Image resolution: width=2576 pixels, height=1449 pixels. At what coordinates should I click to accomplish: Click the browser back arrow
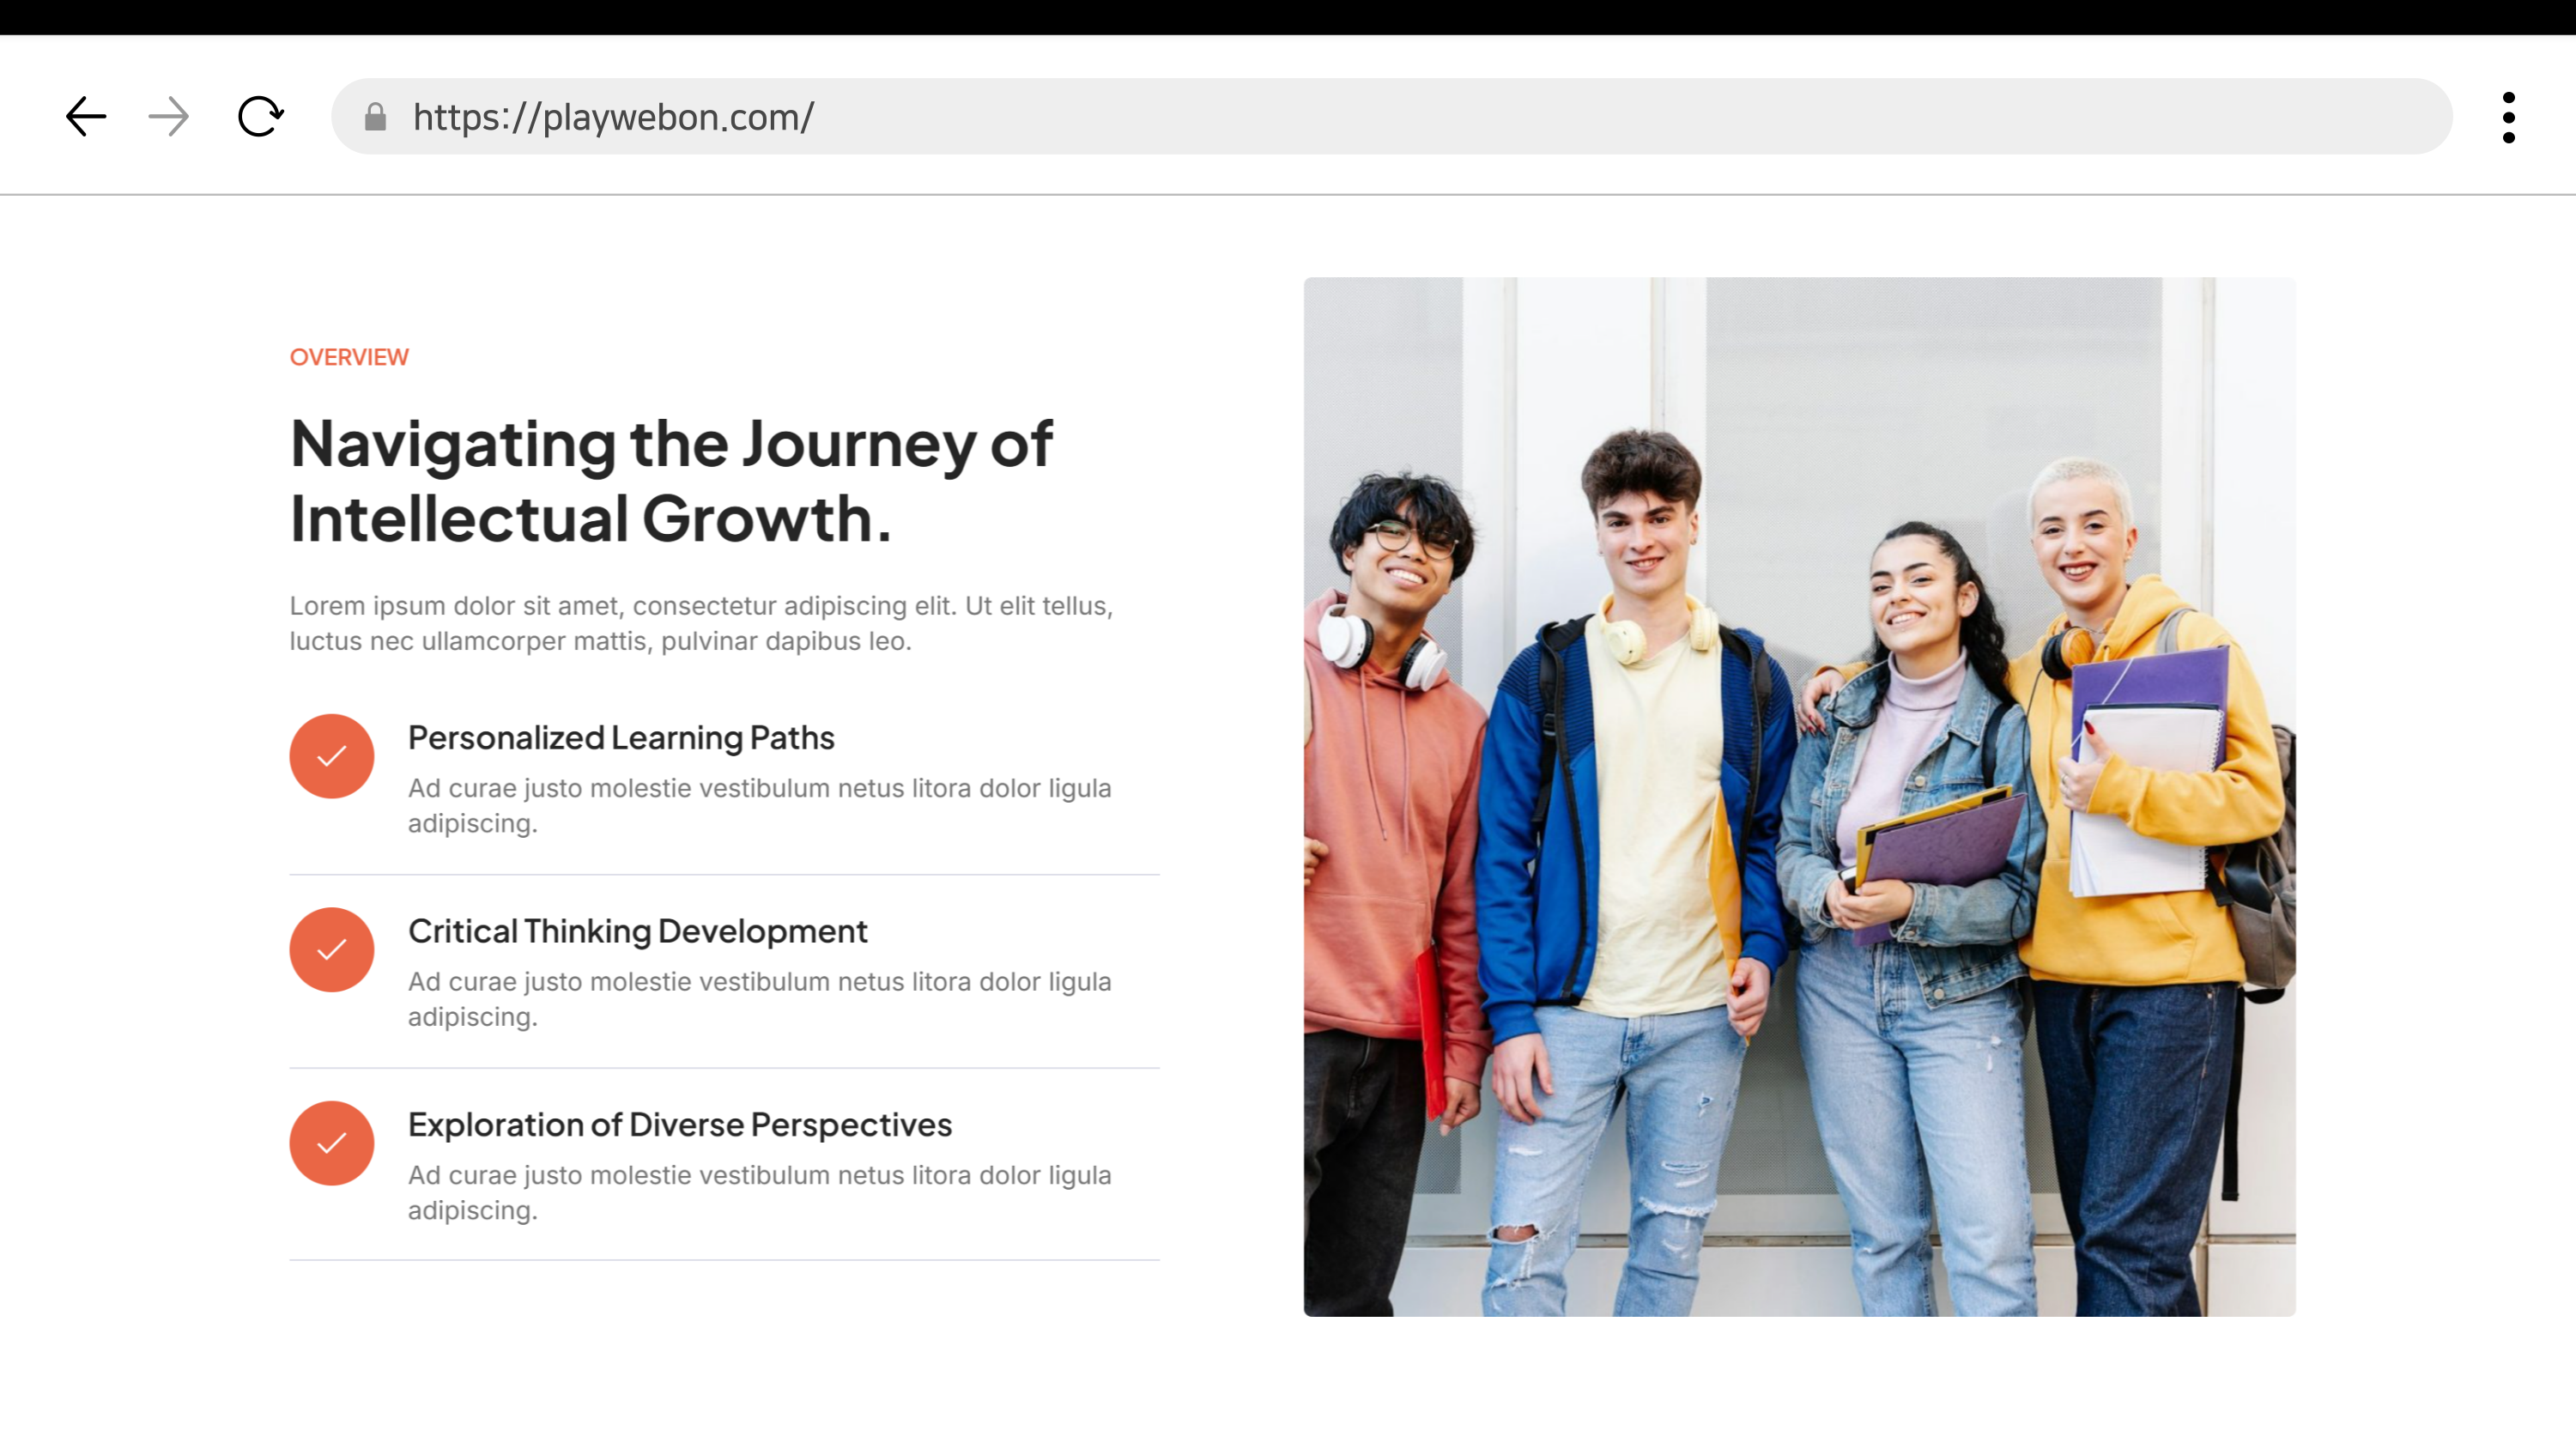[86, 117]
